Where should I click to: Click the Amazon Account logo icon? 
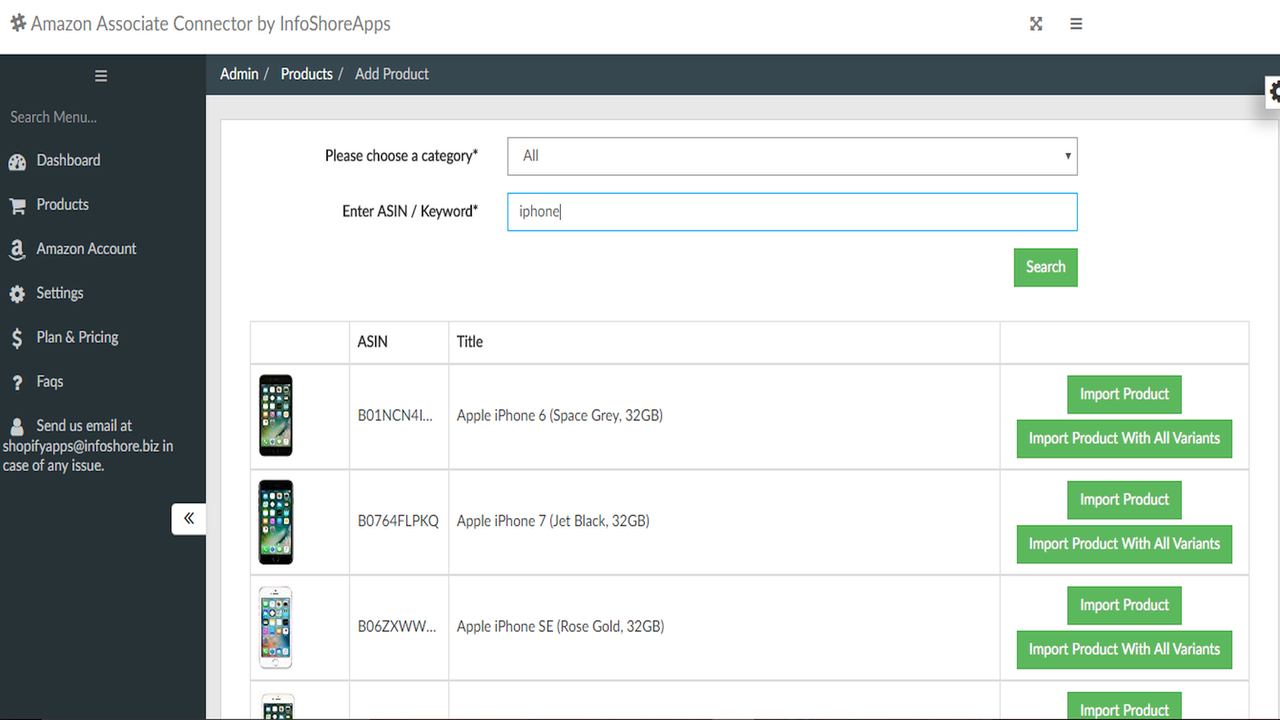[x=17, y=250]
